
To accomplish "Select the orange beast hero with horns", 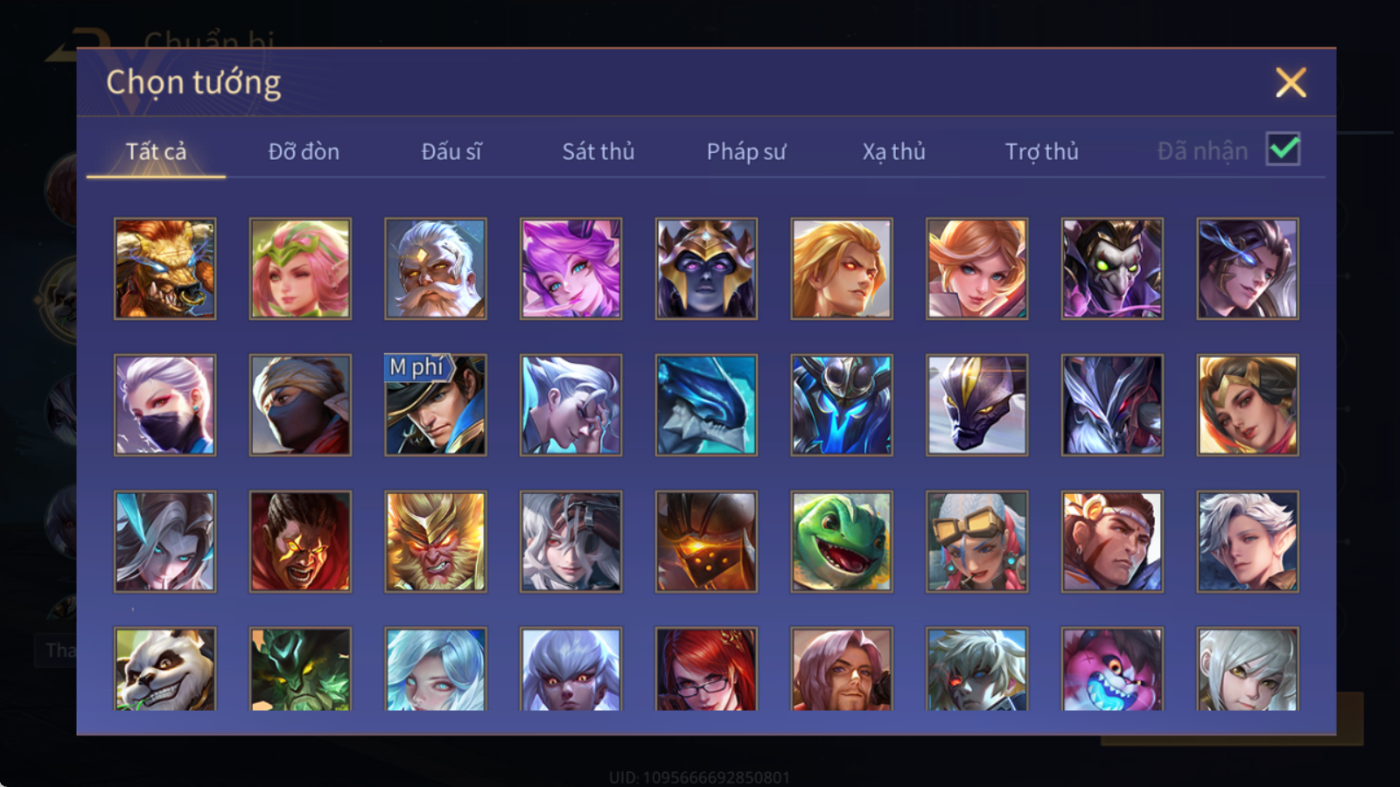I will pyautogui.click(x=165, y=269).
